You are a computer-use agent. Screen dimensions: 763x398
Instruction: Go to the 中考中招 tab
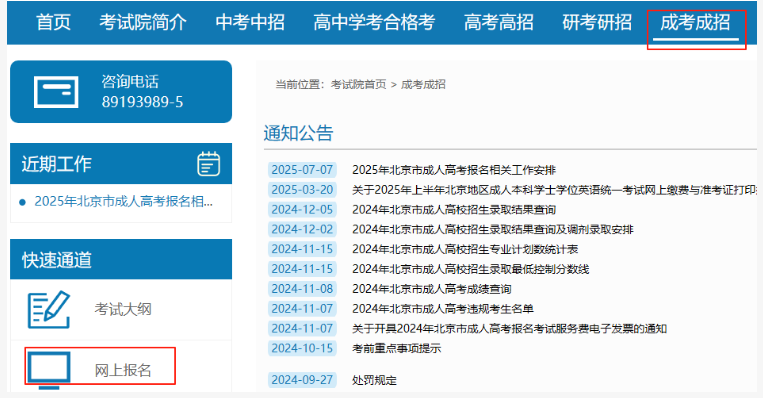(x=250, y=22)
